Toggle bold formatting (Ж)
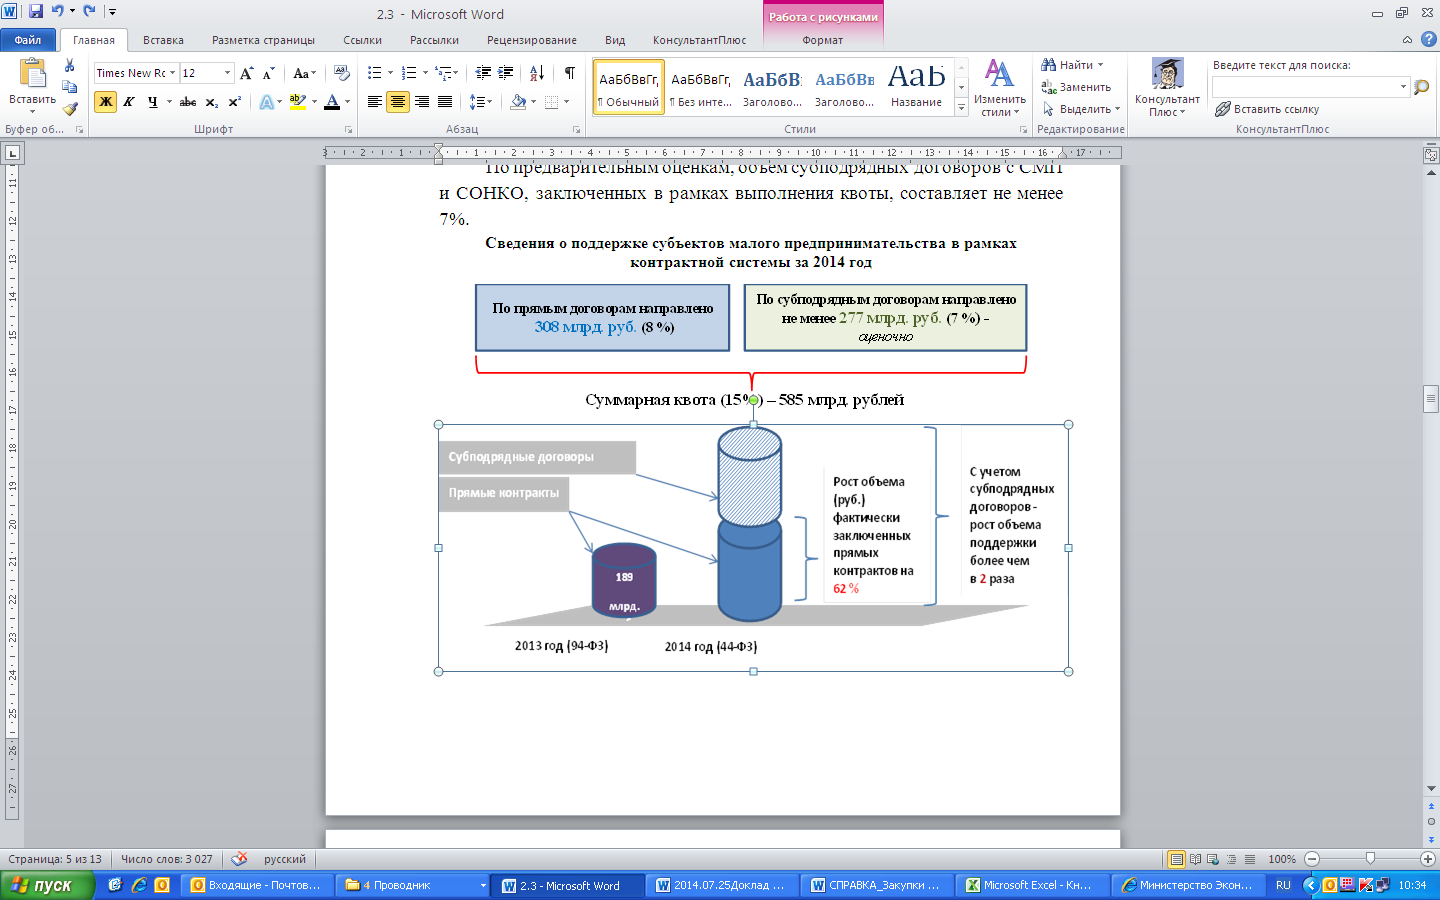Screen dimensions: 1440x900 (x=105, y=102)
